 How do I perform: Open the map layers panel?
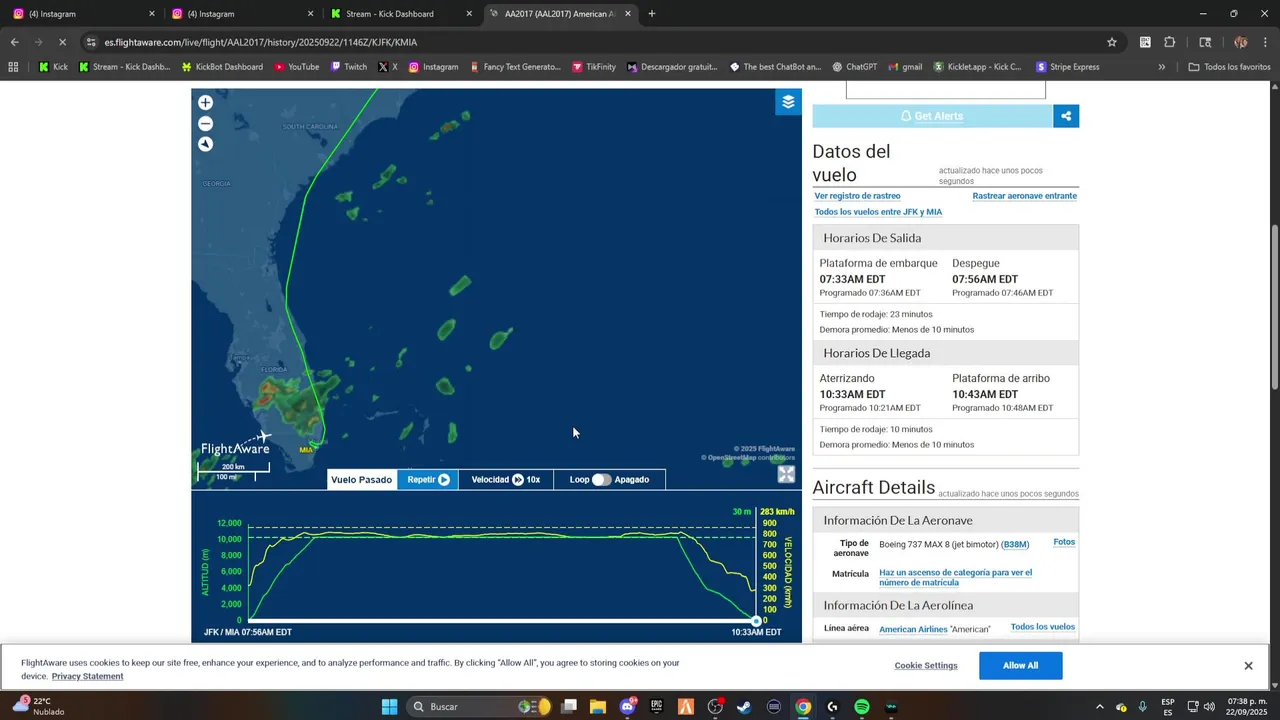pyautogui.click(x=788, y=102)
